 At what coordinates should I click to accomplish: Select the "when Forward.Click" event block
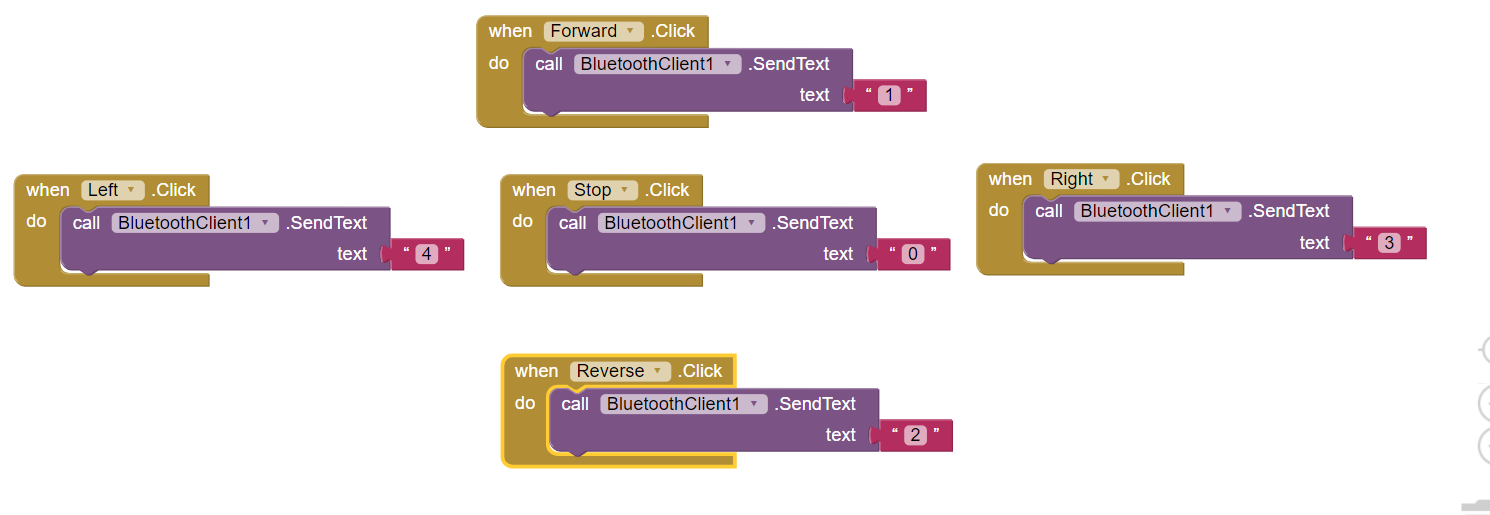coord(510,31)
